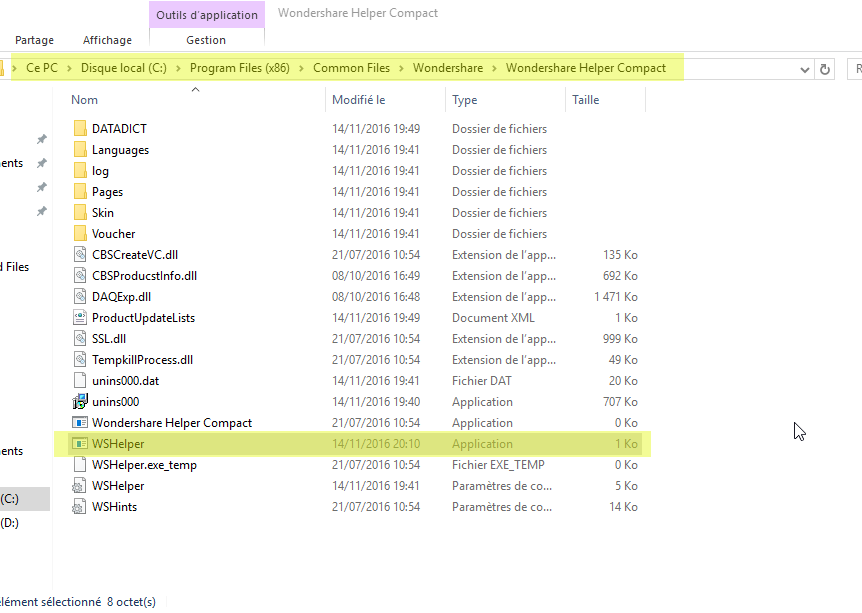862x613 pixels.
Task: Open the Gestion ribbon tab
Action: coord(206,40)
